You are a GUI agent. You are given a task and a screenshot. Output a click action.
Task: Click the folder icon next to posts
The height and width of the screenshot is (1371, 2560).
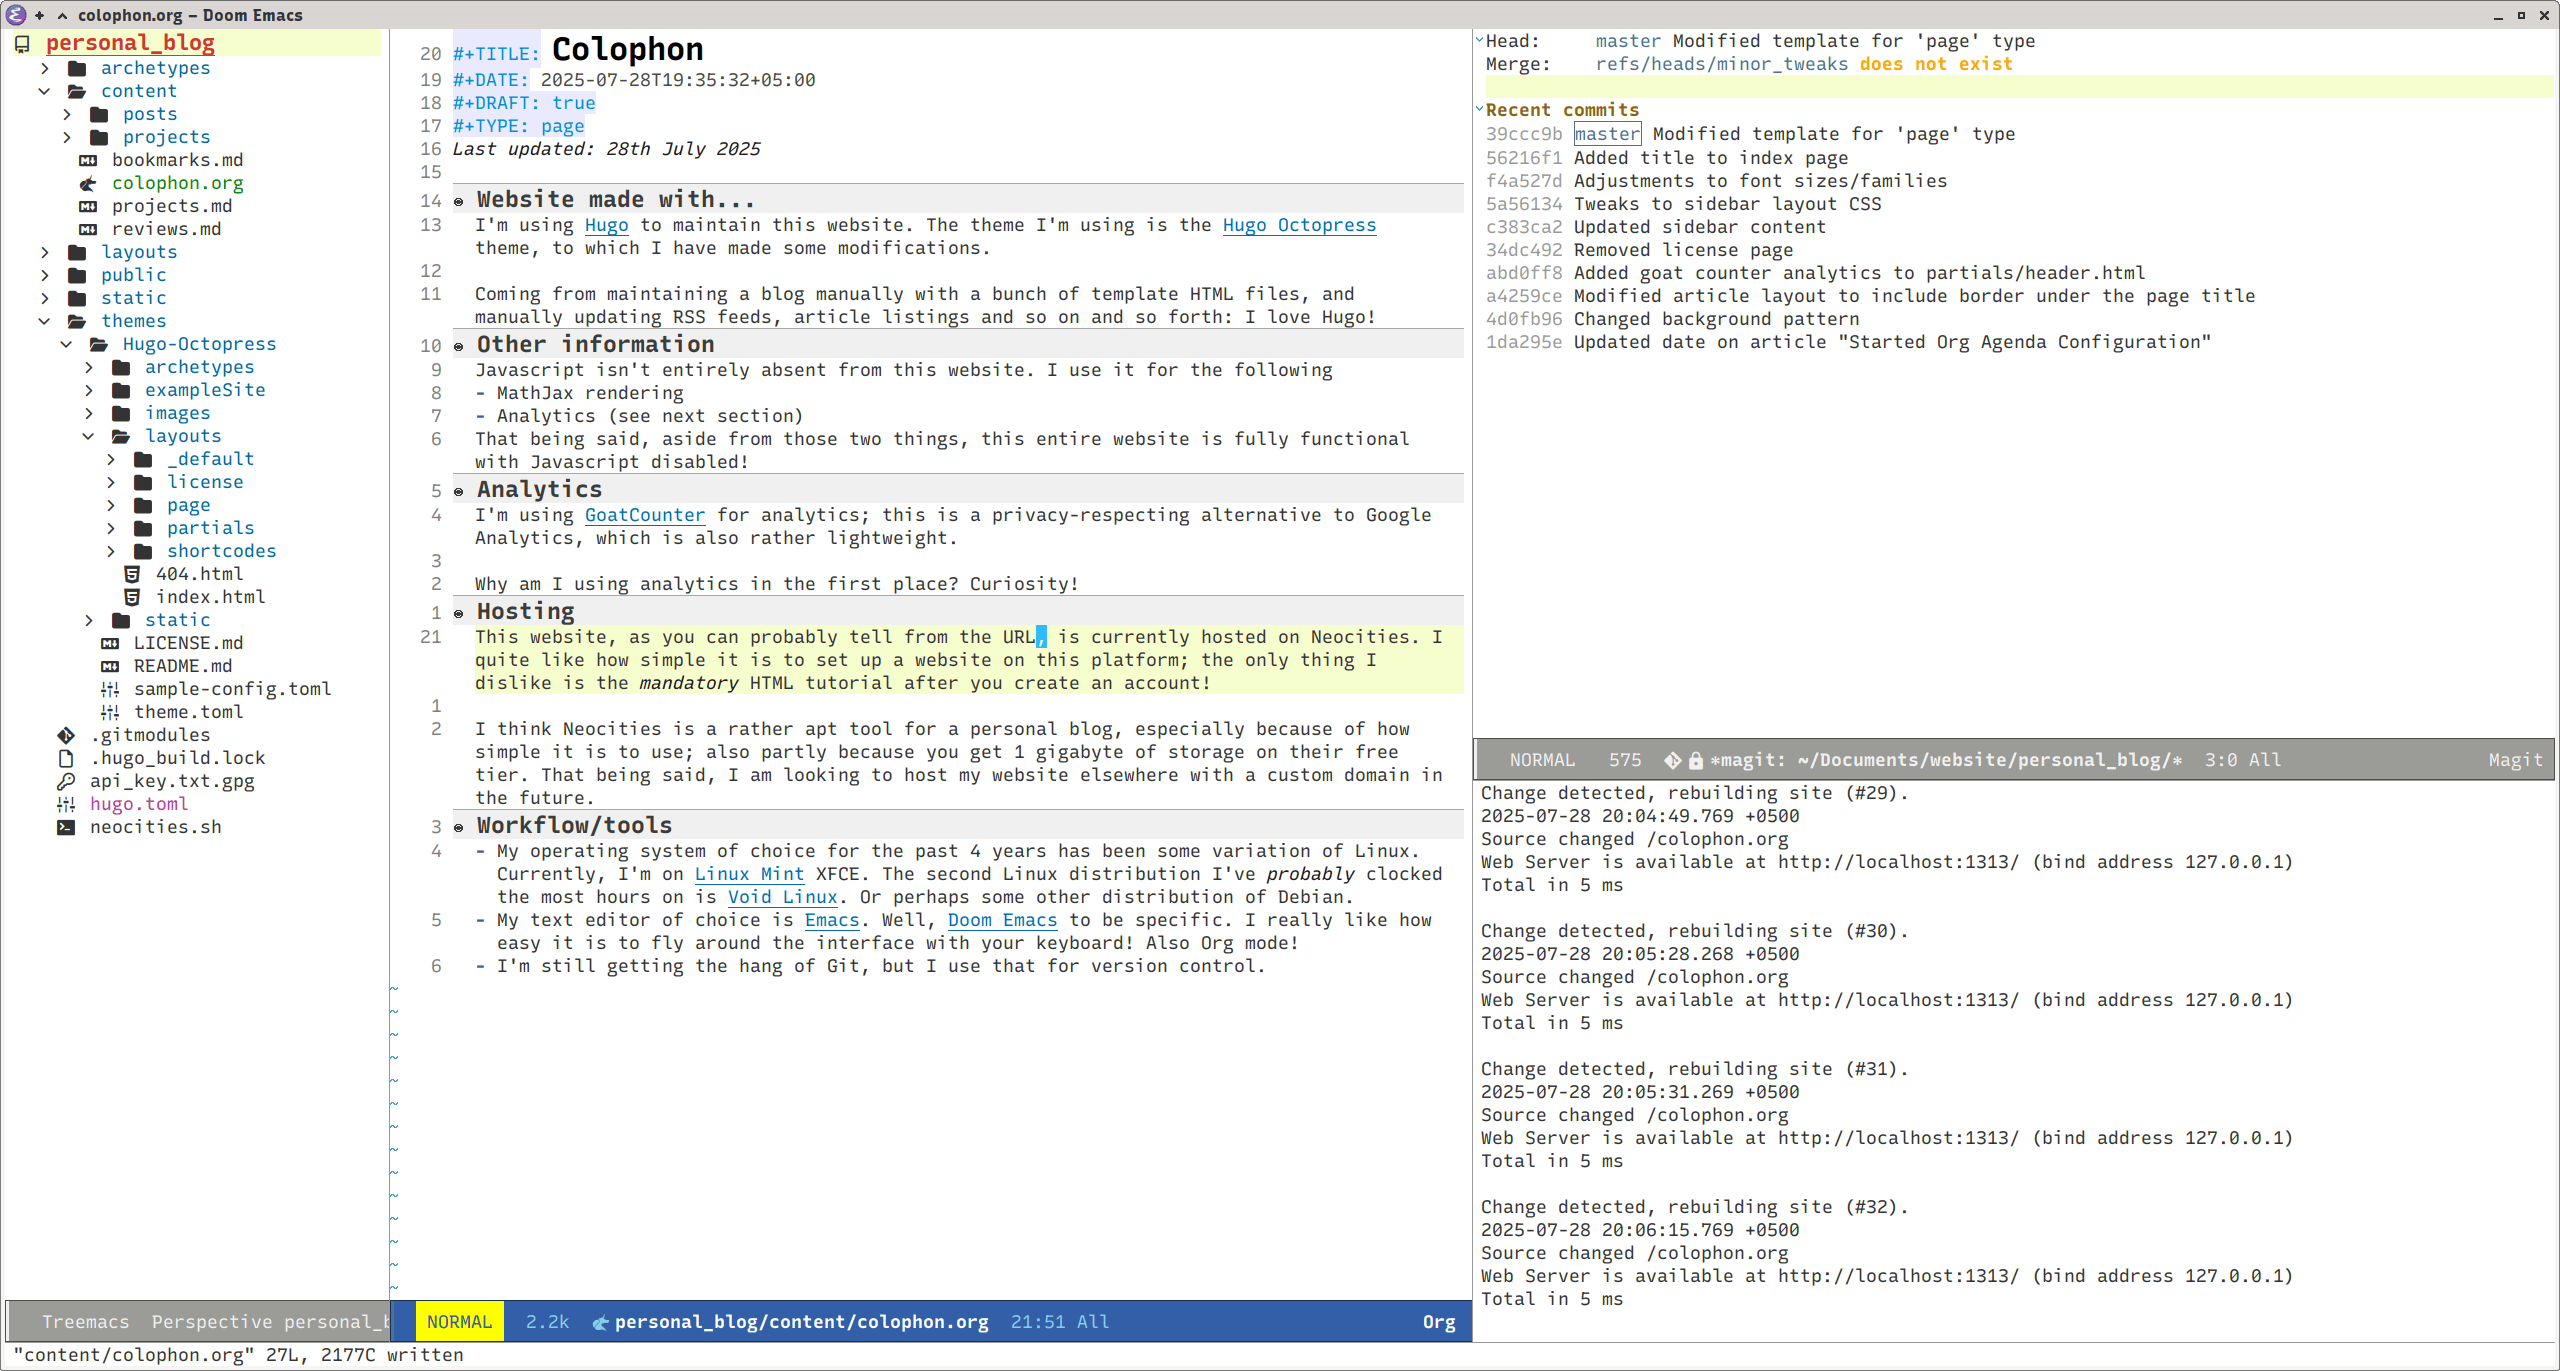(99, 114)
